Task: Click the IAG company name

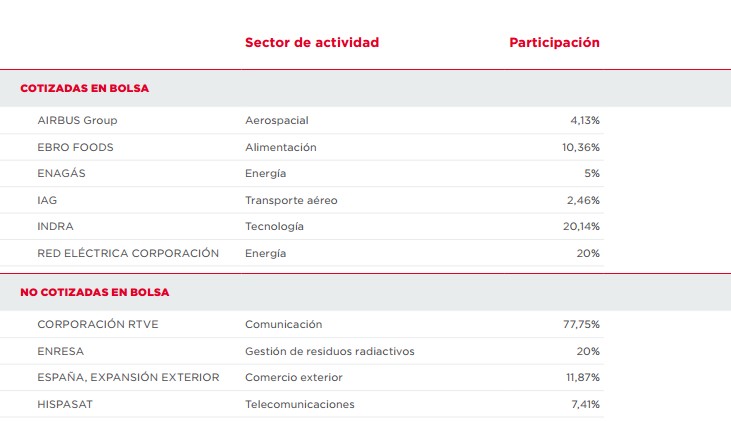Action: click(x=47, y=200)
